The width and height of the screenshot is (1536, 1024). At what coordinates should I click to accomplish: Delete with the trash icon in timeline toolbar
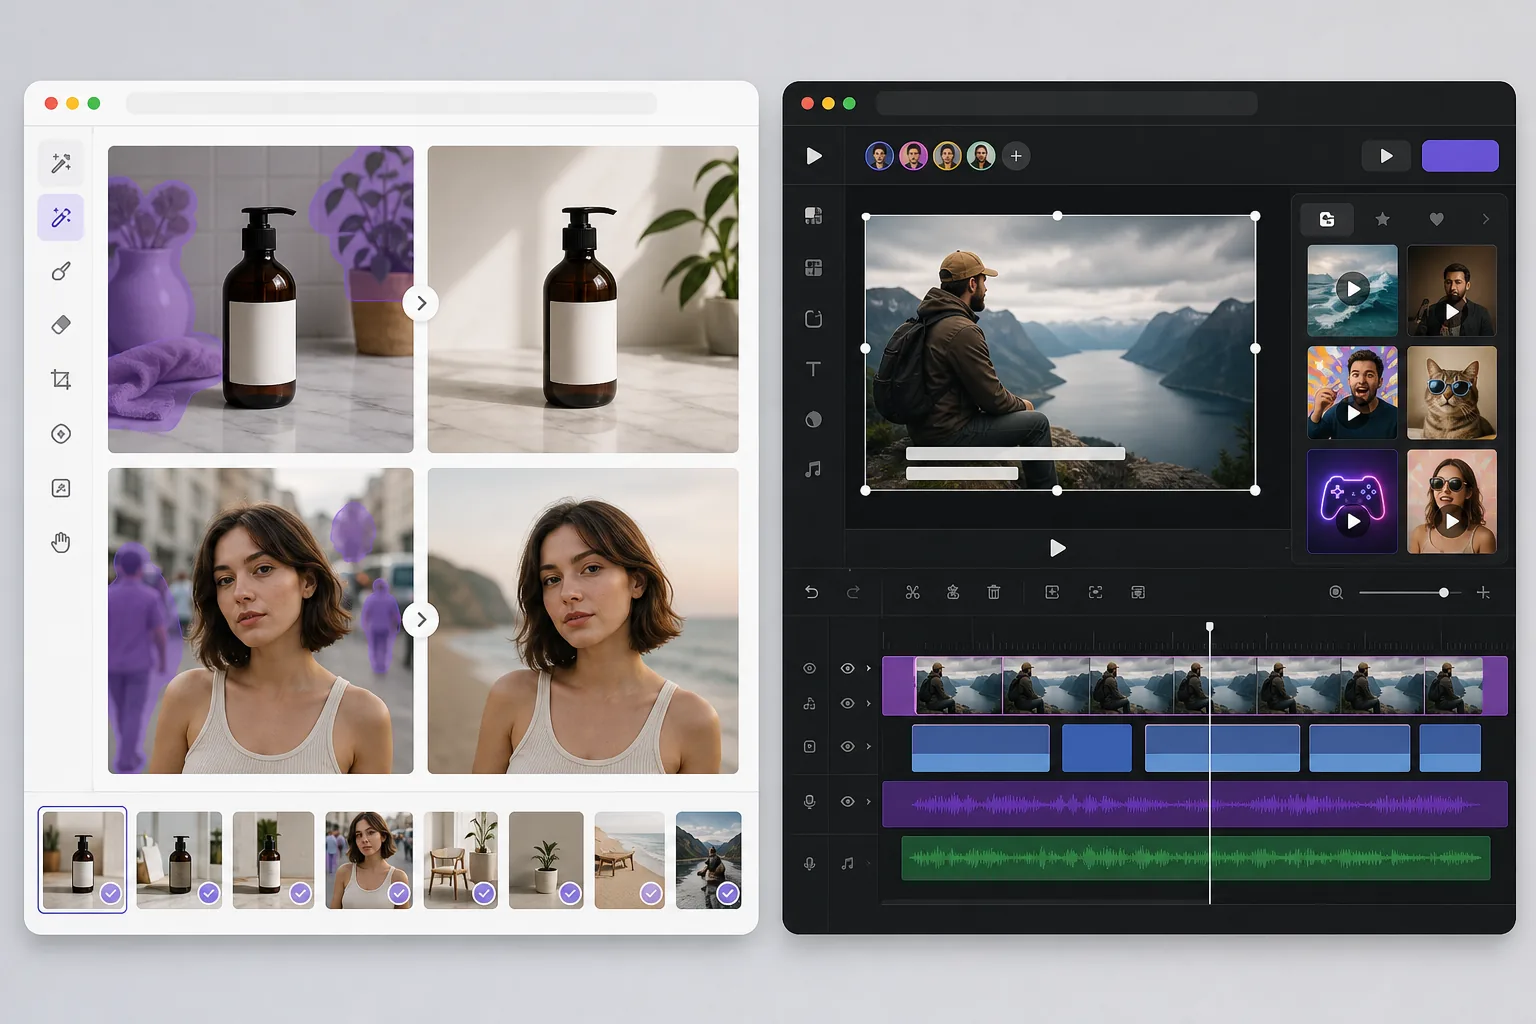[x=993, y=592]
